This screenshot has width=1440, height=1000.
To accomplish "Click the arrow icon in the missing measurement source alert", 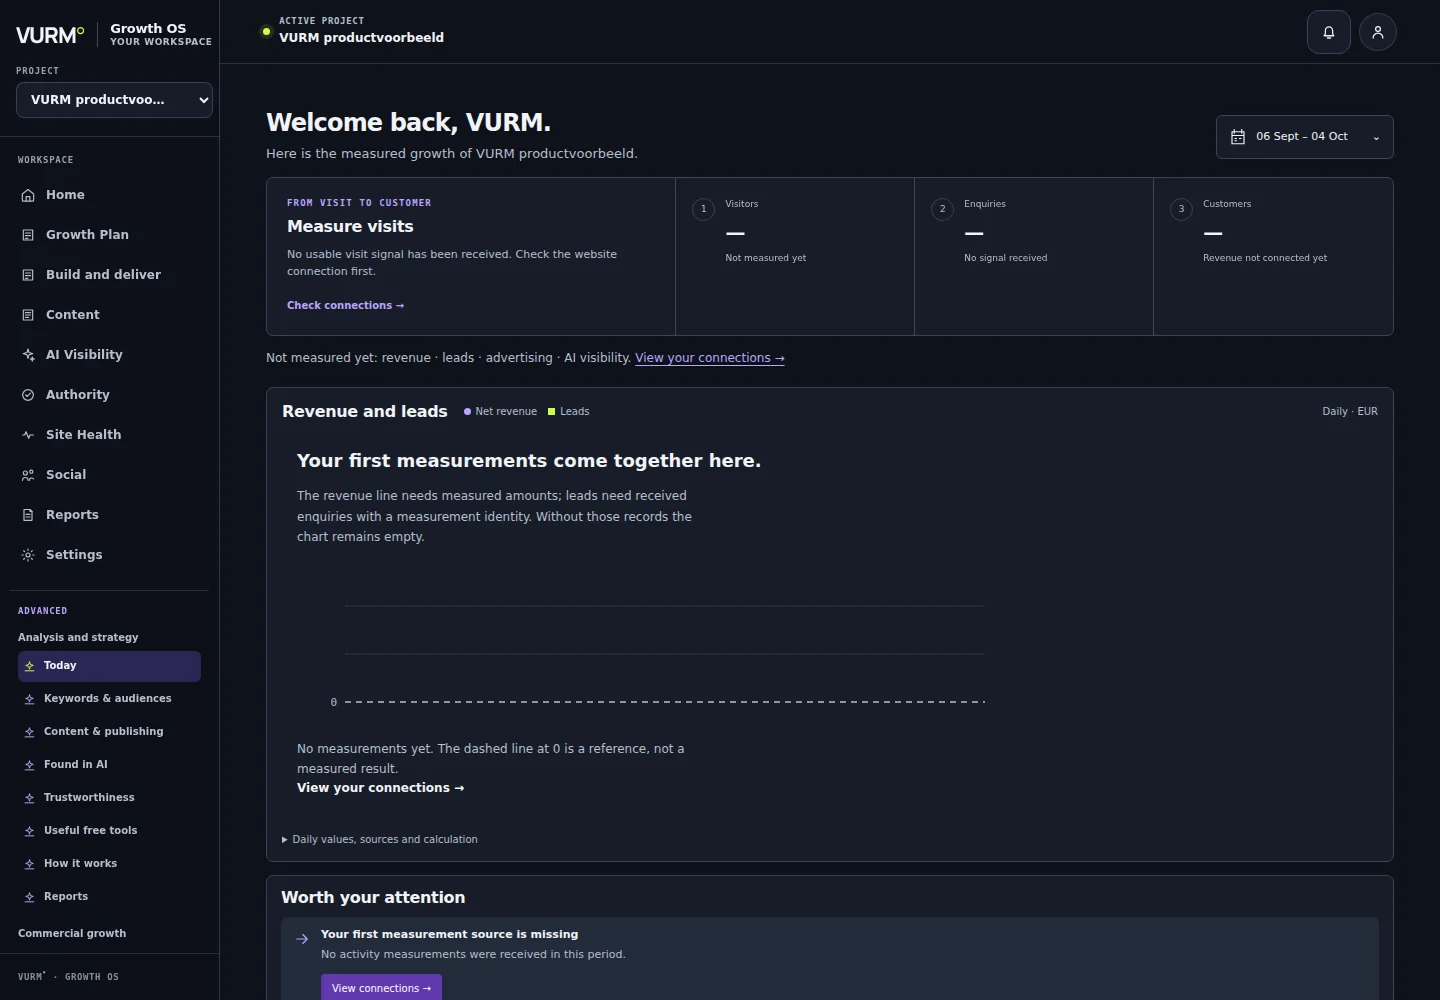I will 302,939.
